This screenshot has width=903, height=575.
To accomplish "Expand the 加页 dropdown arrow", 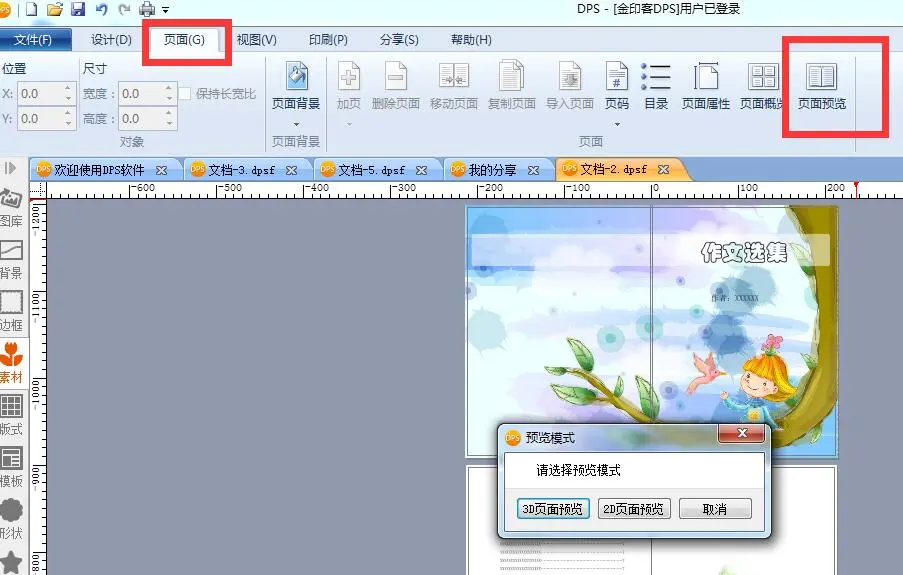I will point(348,123).
